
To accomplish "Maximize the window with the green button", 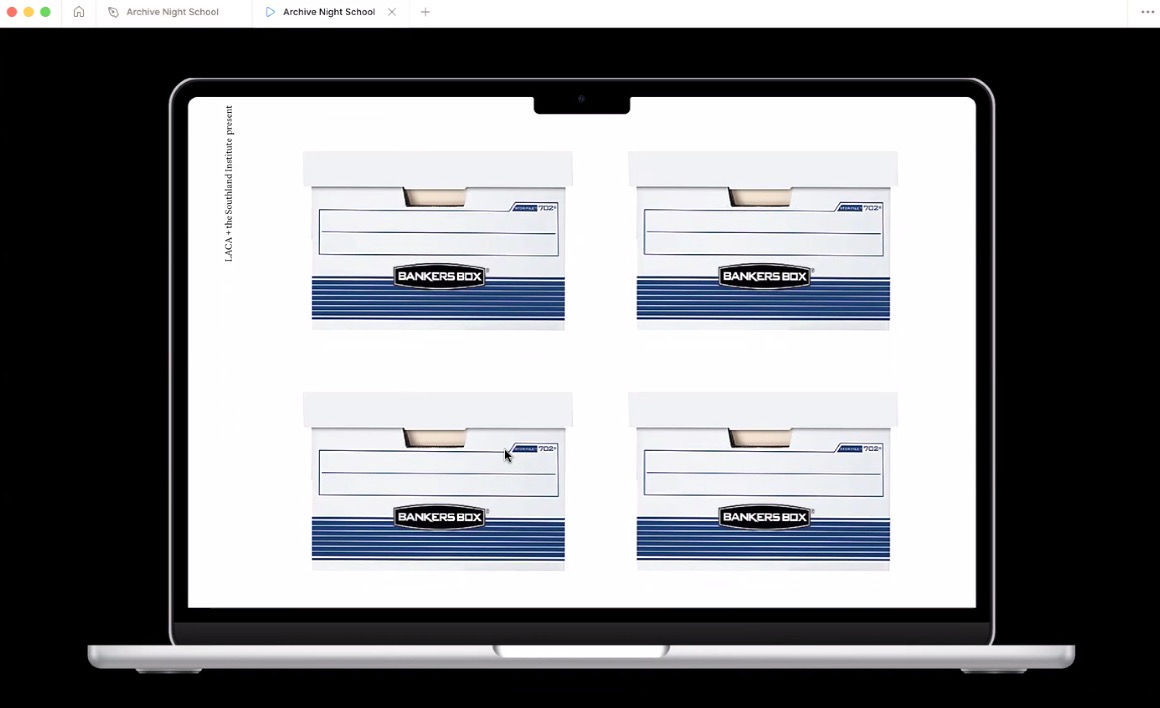I will click(x=45, y=12).
